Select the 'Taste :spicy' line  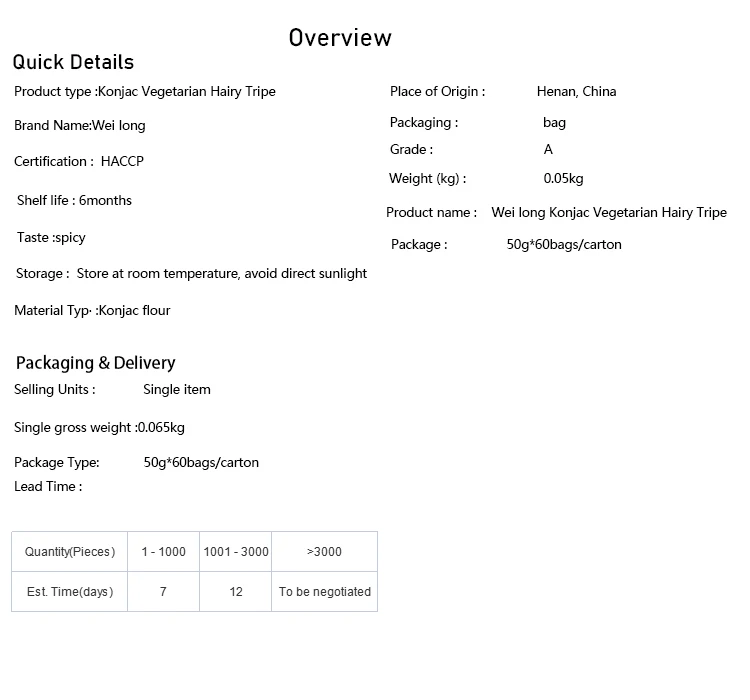[x=51, y=237]
